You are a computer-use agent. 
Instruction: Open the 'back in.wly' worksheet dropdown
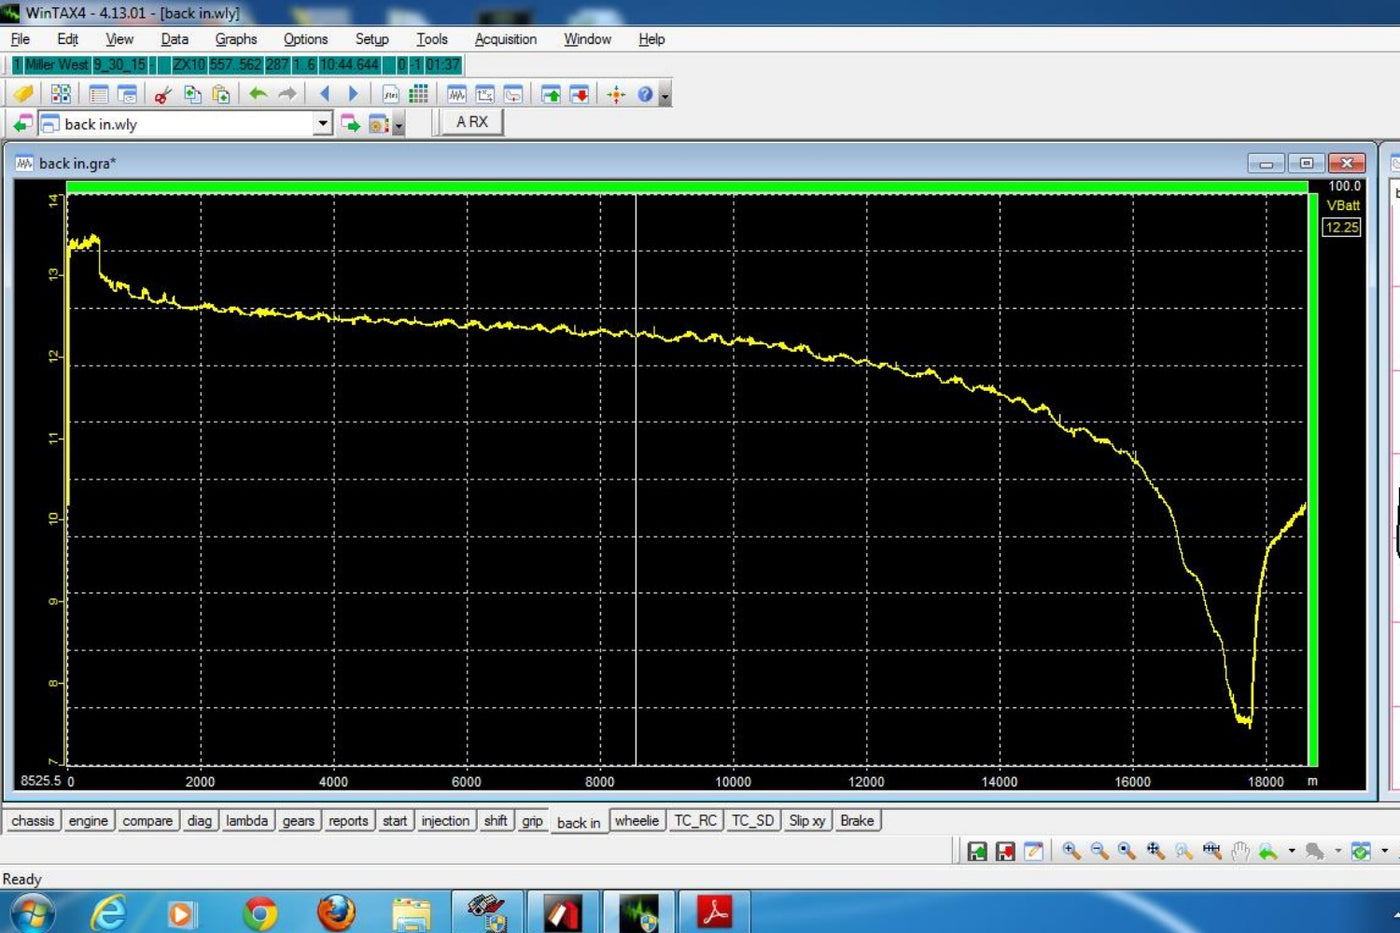coord(322,123)
